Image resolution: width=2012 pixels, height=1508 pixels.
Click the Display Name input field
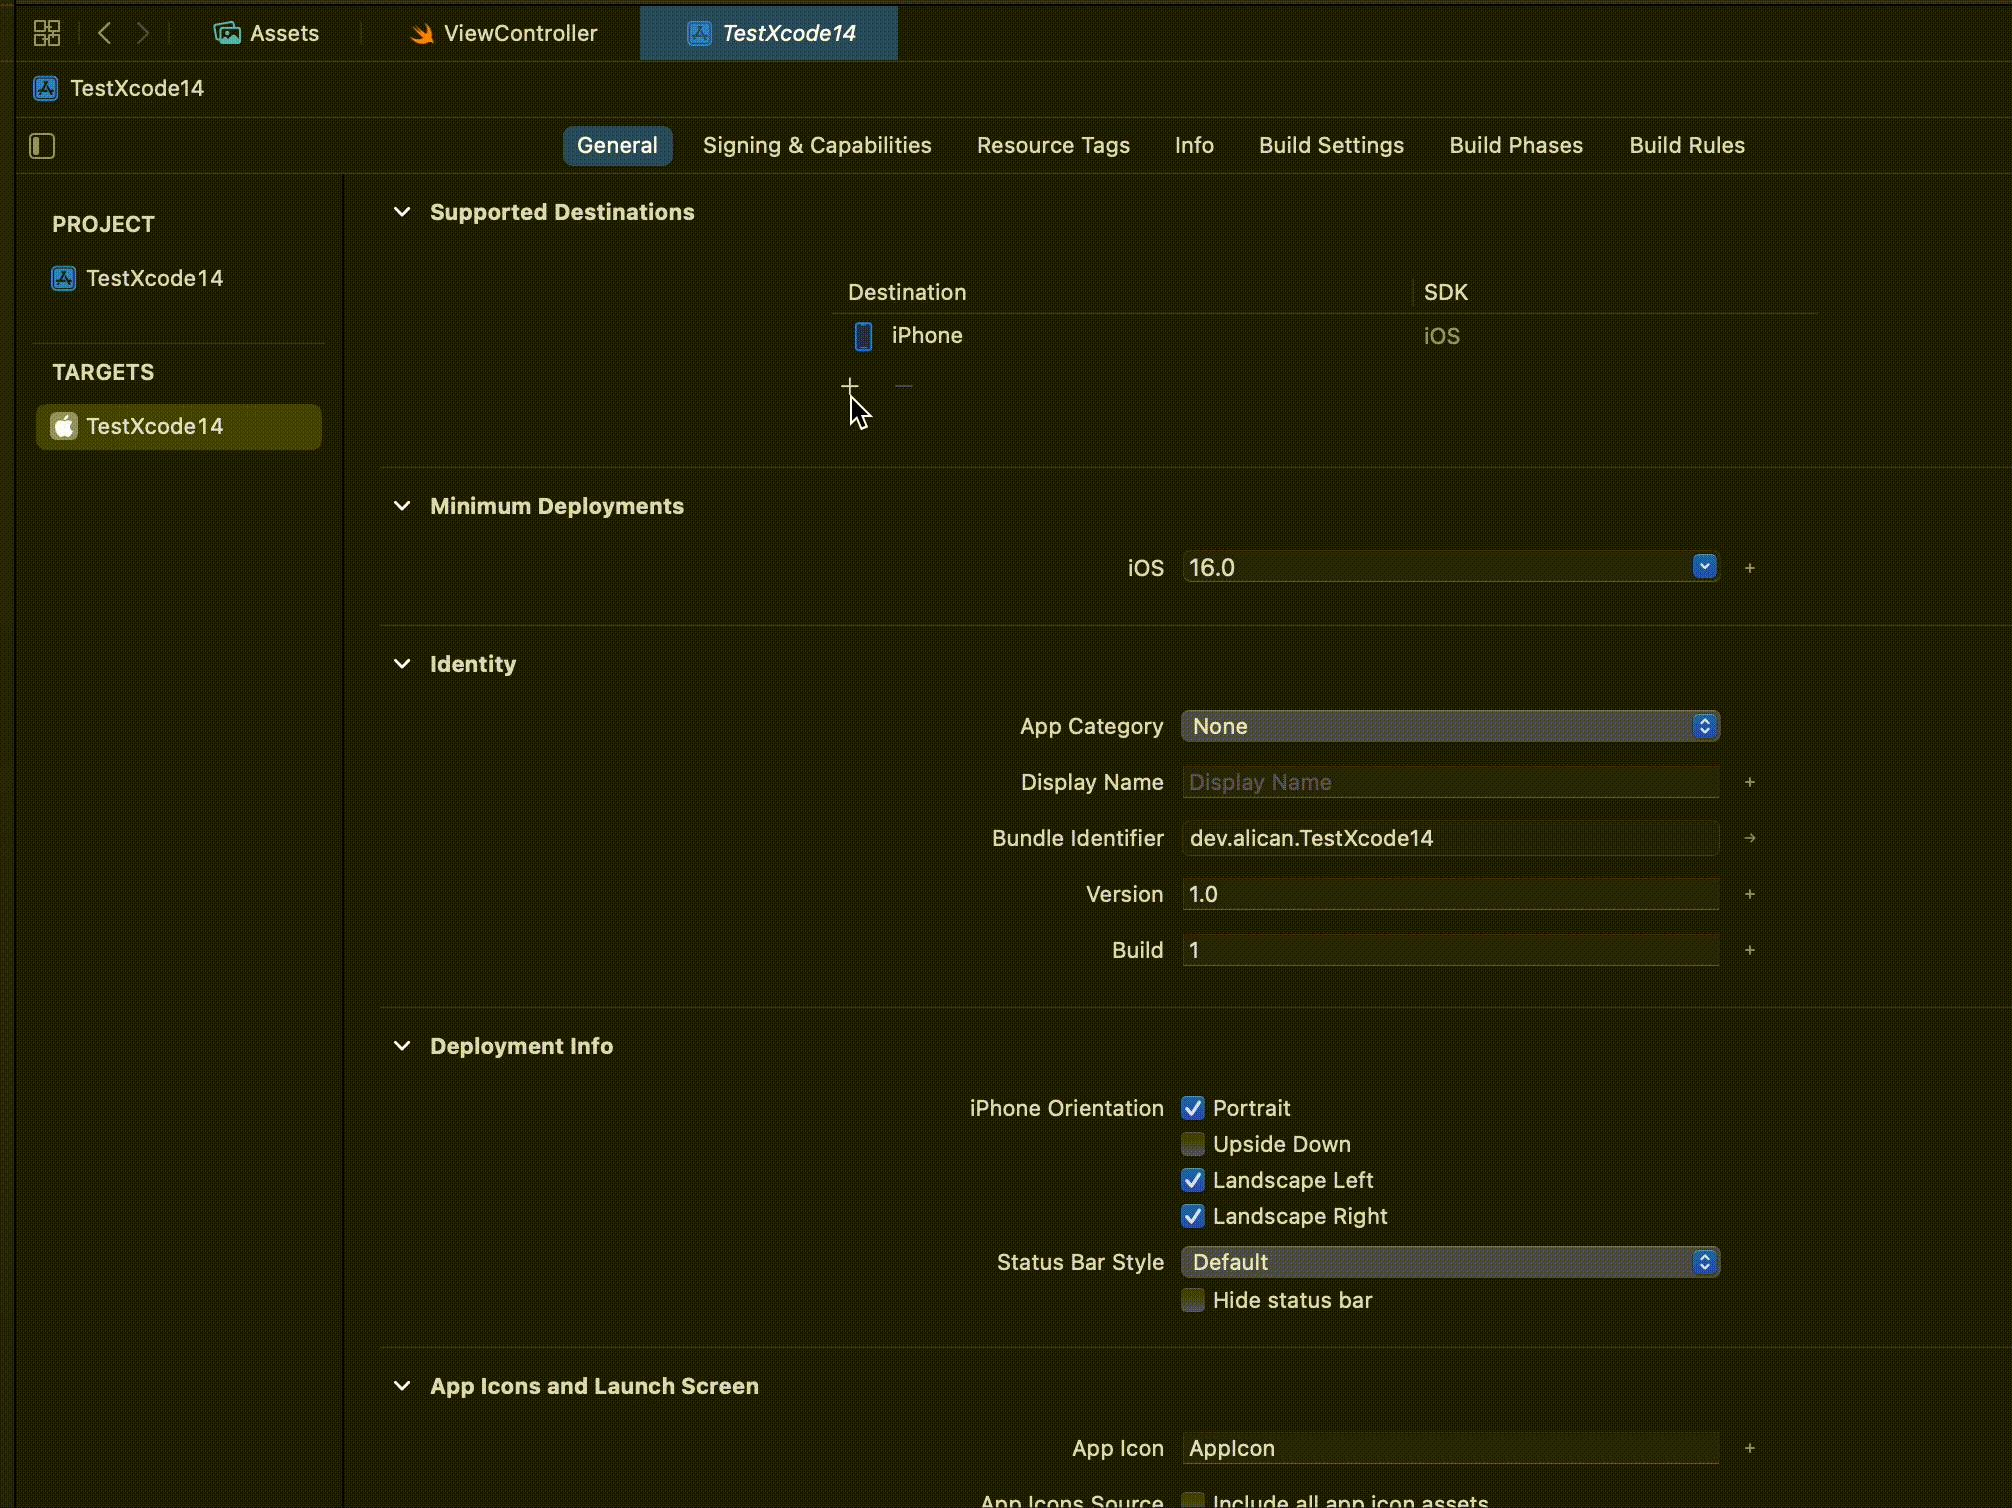(x=1451, y=782)
